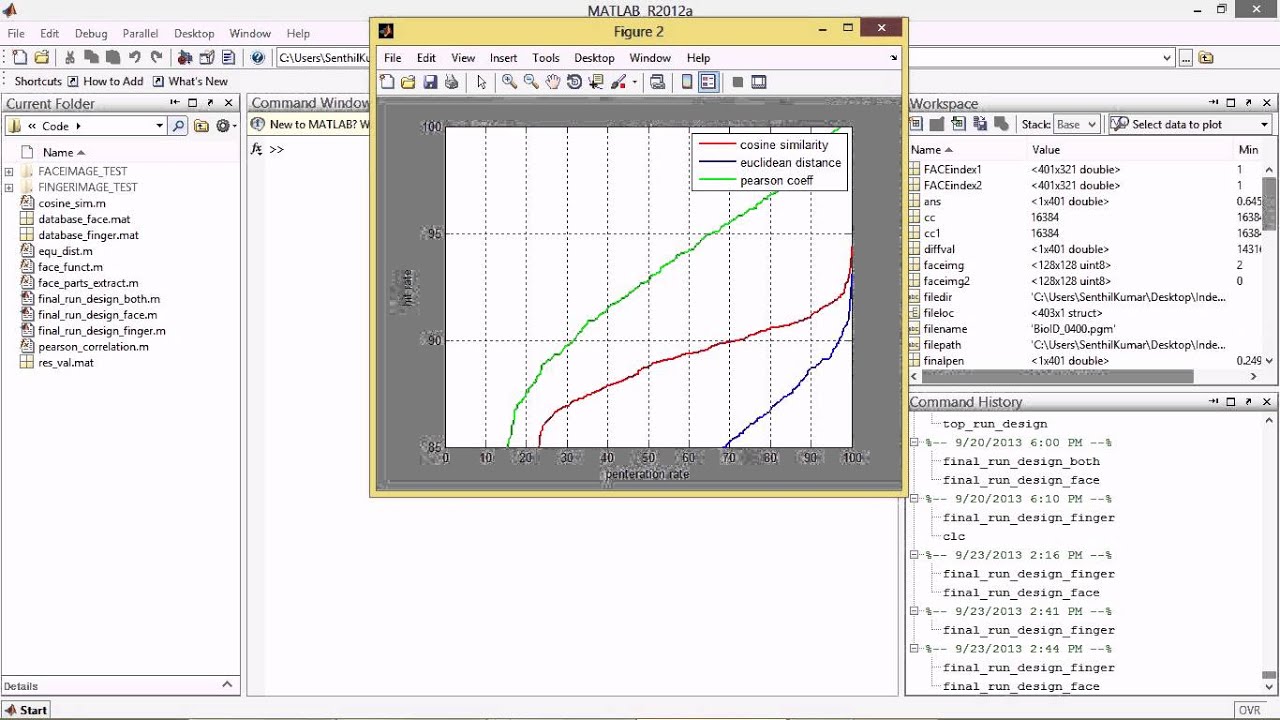Image resolution: width=1280 pixels, height=720 pixels.
Task: Select the Pan hand tool
Action: 553,82
